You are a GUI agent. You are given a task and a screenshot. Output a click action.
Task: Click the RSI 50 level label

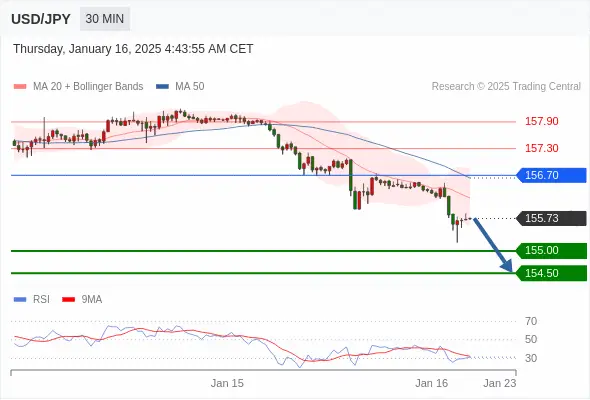click(x=531, y=339)
